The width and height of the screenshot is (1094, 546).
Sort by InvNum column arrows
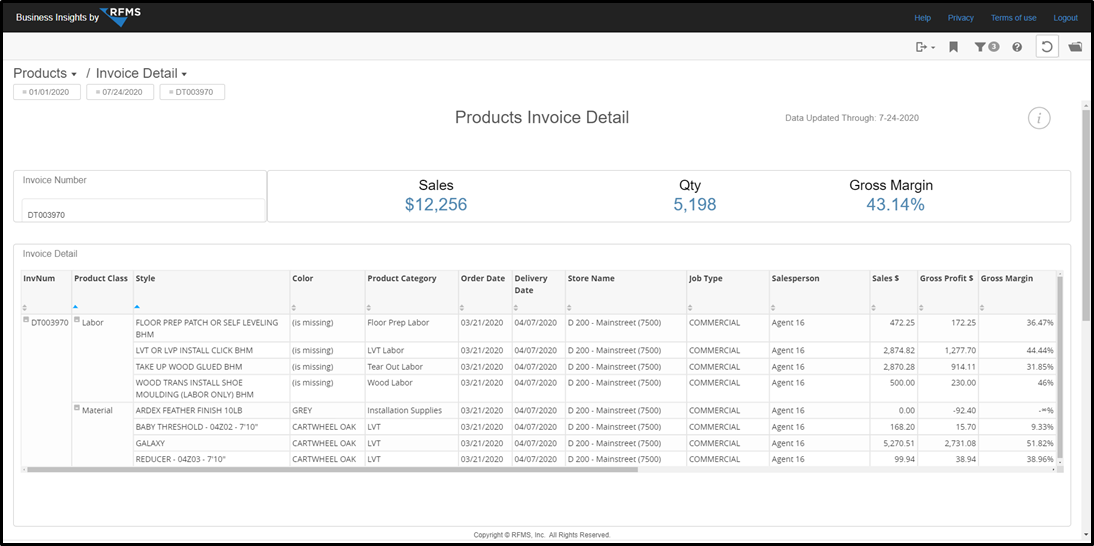[26, 307]
